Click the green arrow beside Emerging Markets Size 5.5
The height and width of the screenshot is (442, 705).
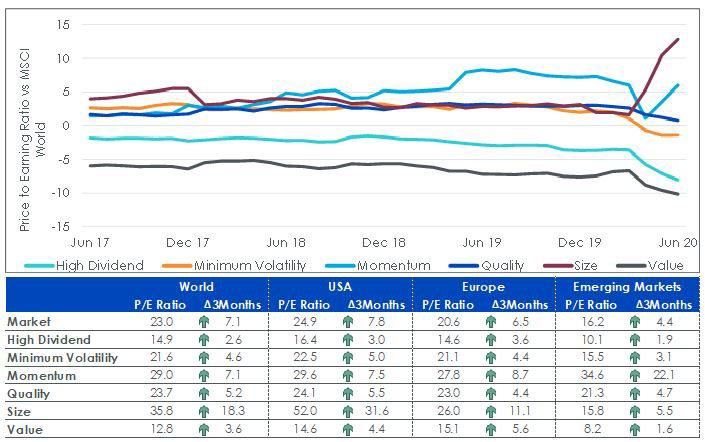click(x=635, y=411)
